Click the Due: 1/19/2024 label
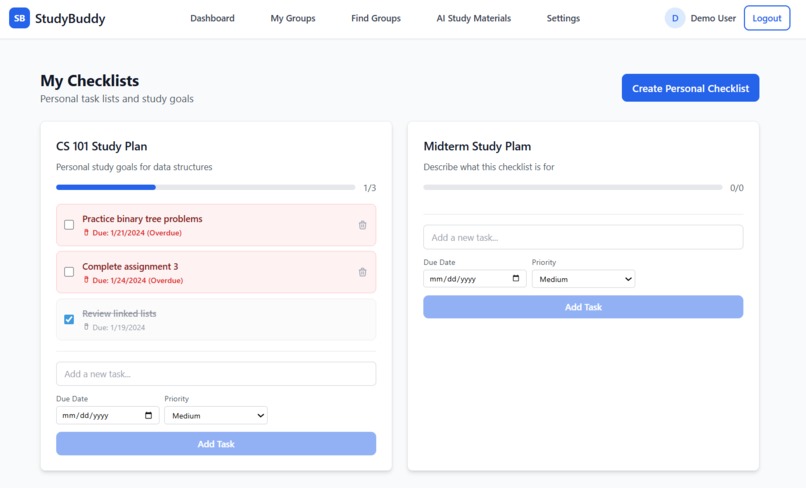Image resolution: width=806 pixels, height=488 pixels. click(119, 328)
